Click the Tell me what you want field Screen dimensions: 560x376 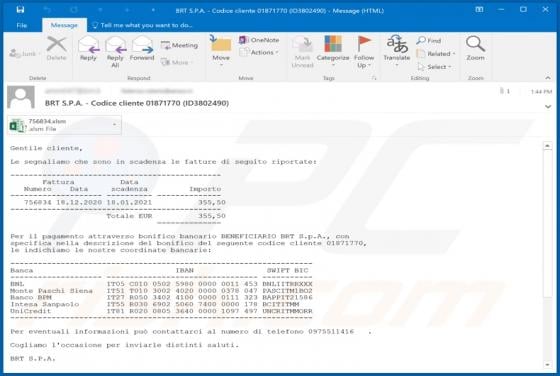[x=142, y=25]
